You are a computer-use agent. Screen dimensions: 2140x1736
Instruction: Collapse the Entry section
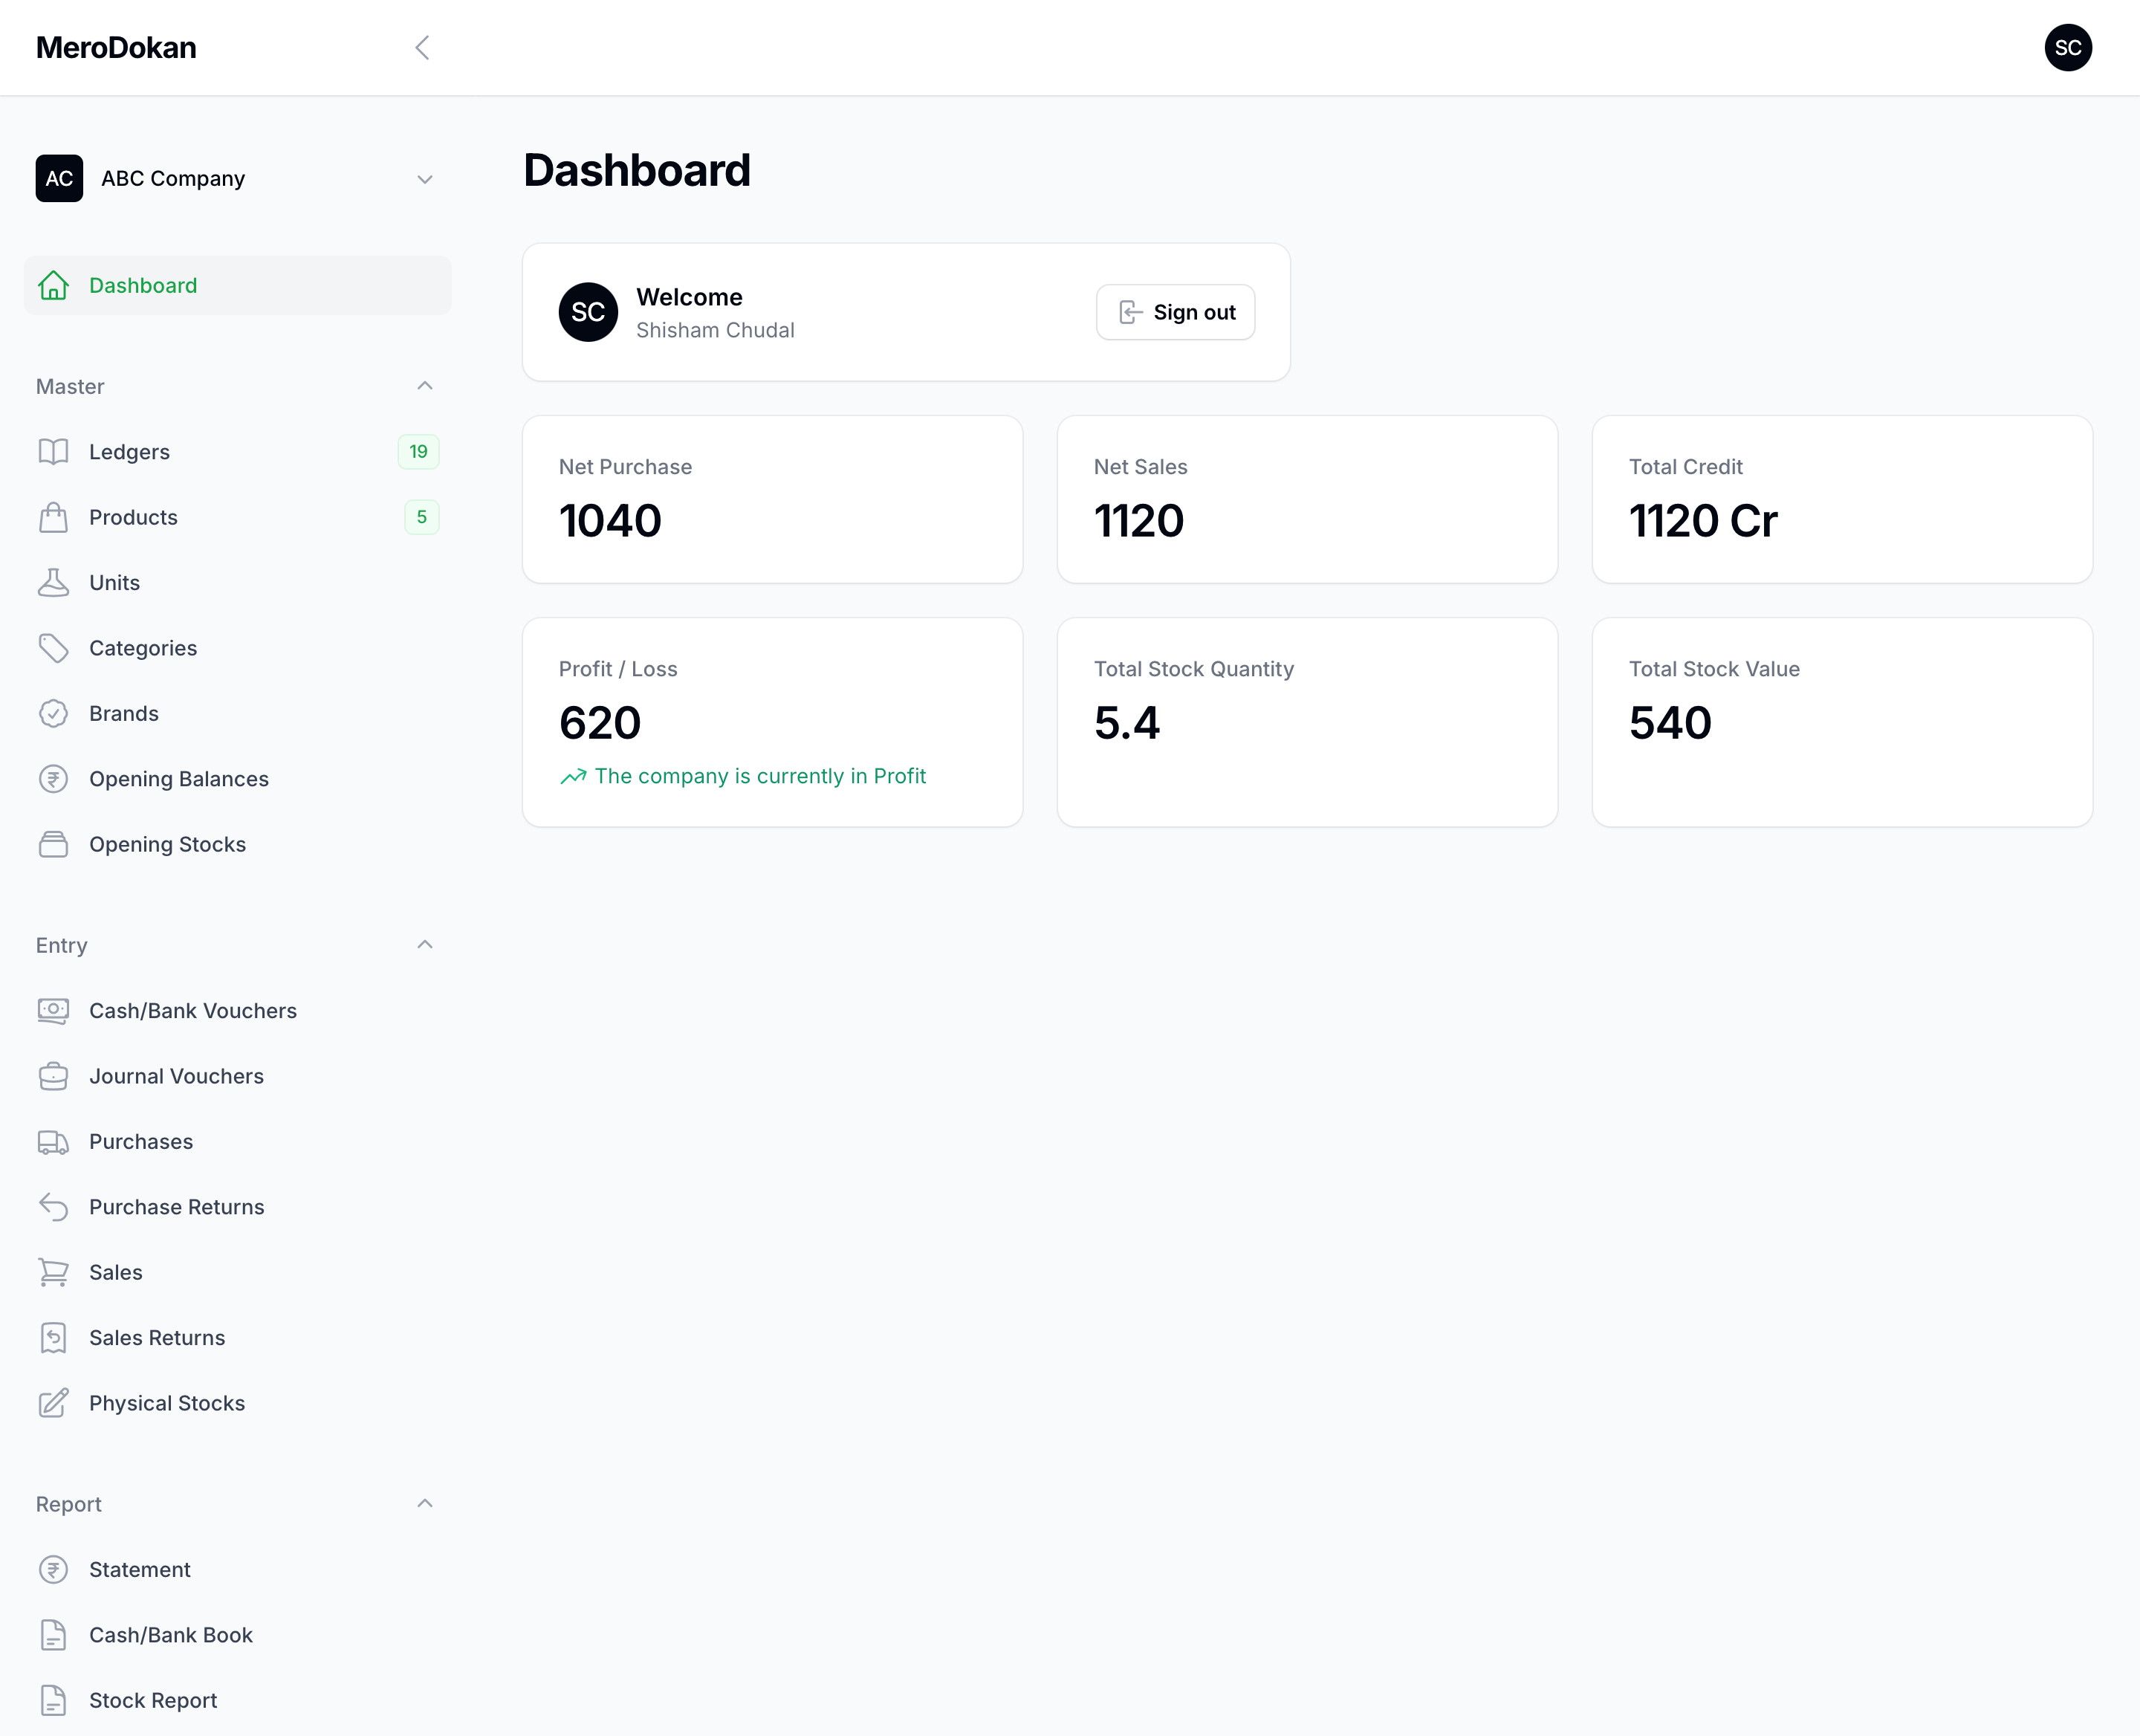pos(425,945)
